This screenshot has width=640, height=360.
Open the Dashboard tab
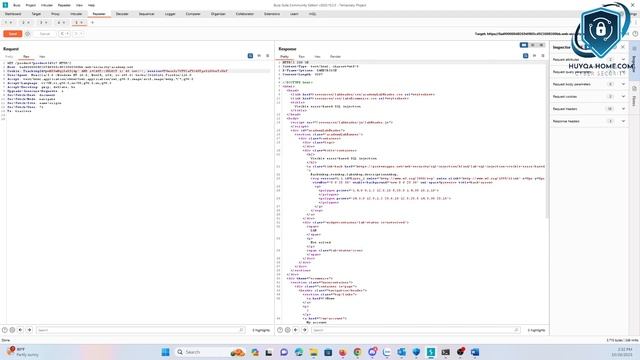13,14
